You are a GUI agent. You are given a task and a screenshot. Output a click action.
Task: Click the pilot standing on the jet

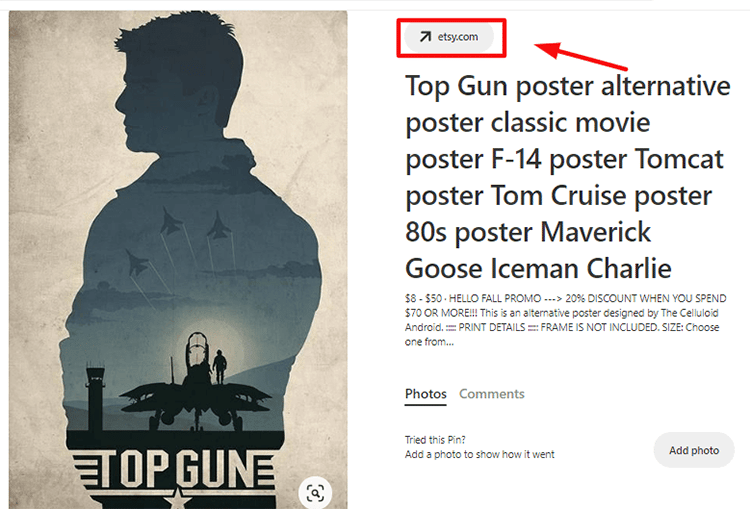point(220,366)
